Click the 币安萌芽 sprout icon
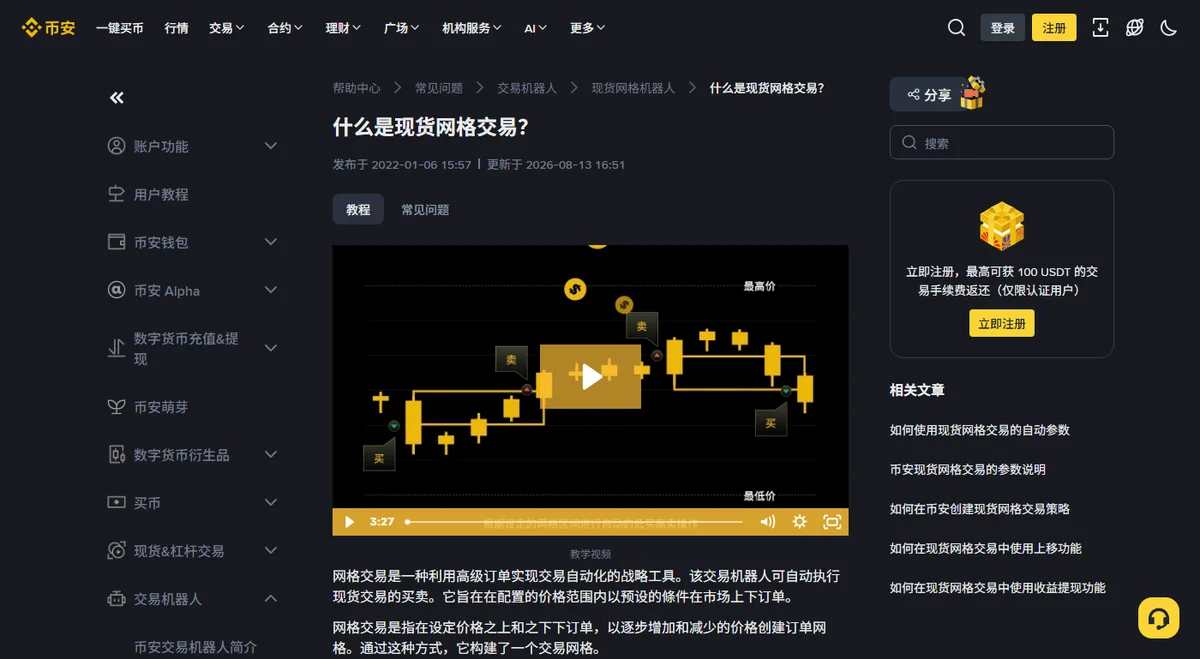The height and width of the screenshot is (659, 1200). (x=116, y=407)
